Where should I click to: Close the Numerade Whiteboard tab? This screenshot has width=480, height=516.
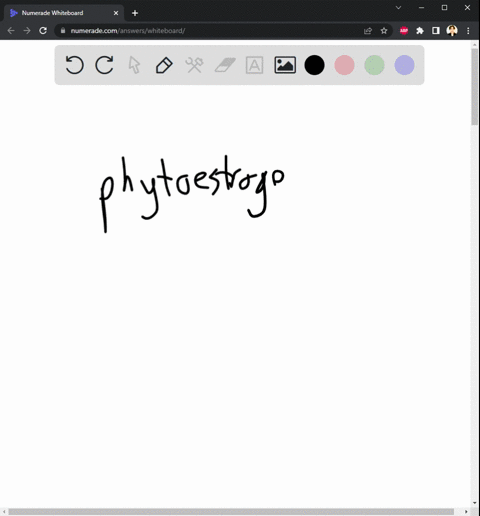click(x=116, y=13)
